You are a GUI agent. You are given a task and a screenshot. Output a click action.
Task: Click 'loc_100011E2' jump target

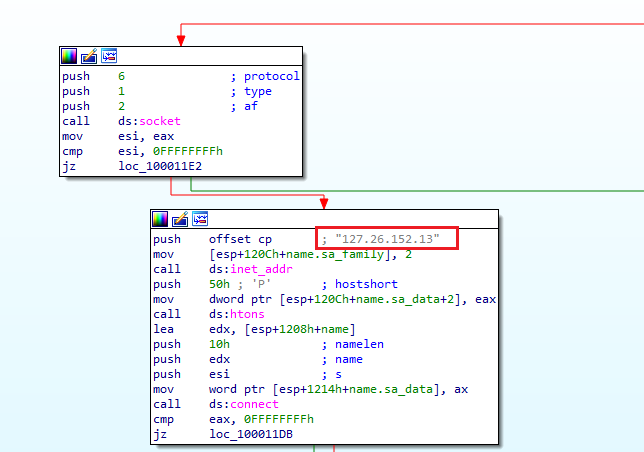click(160, 166)
